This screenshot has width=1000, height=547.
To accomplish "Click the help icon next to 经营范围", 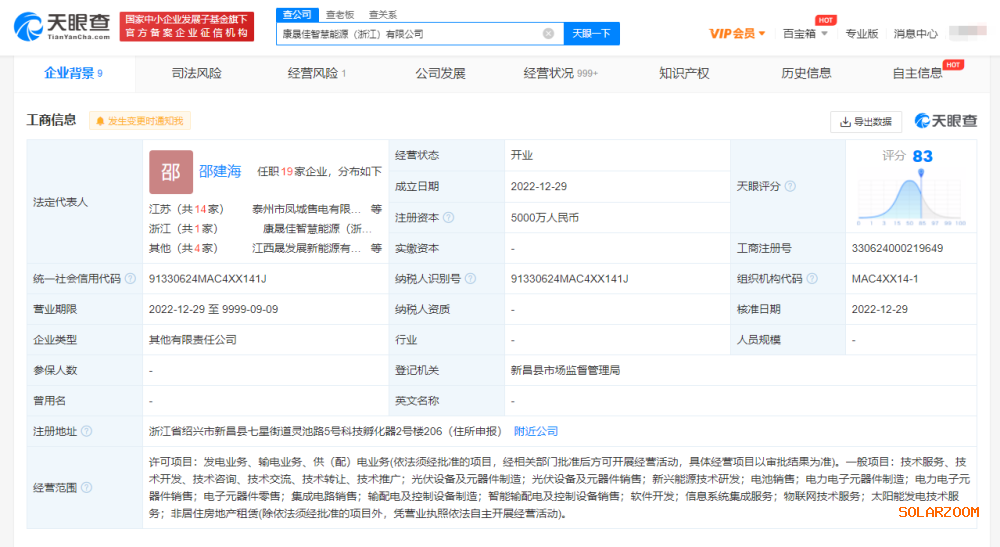I will click(86, 488).
